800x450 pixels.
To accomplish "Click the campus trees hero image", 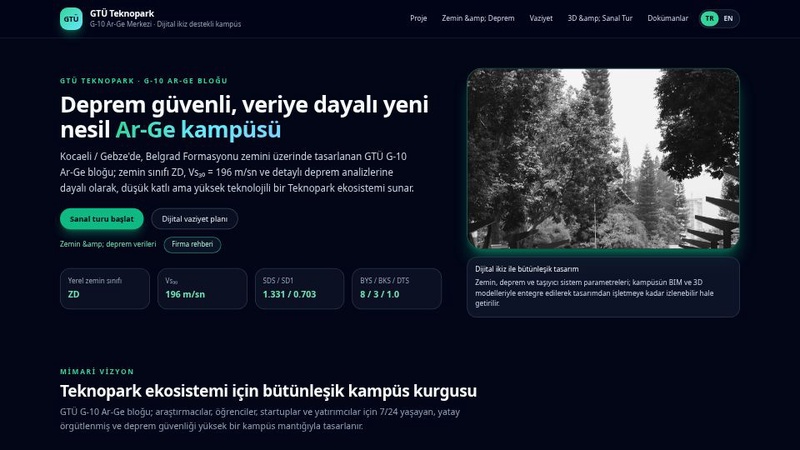I will coord(603,159).
